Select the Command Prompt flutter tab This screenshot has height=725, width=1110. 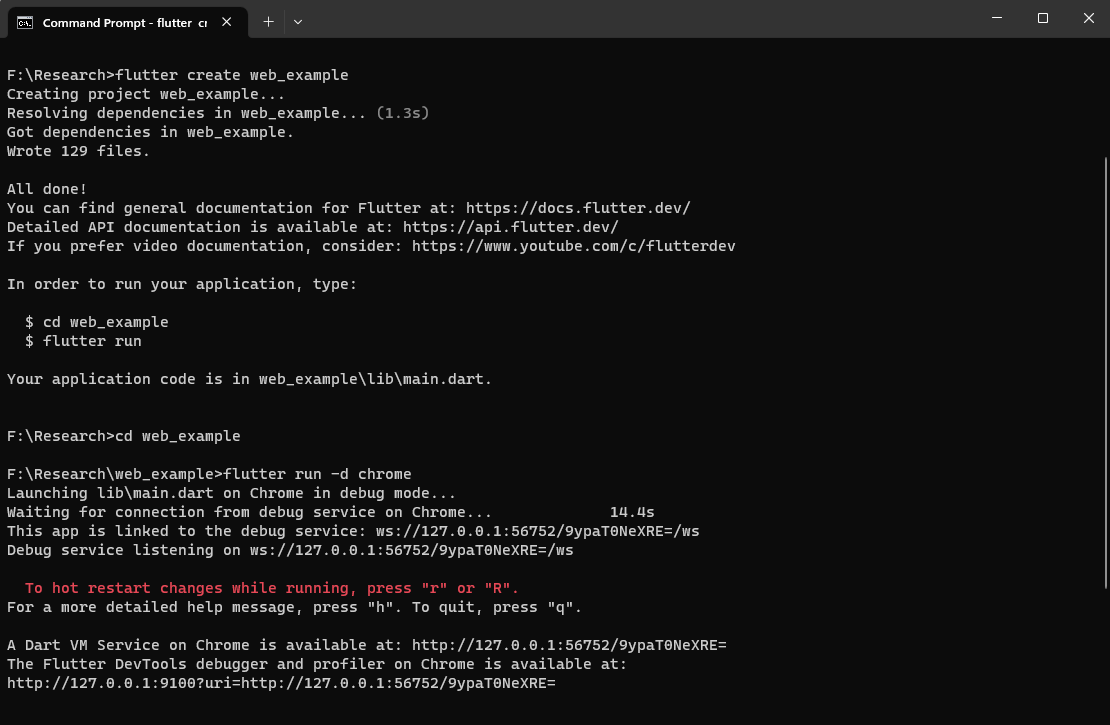(117, 22)
